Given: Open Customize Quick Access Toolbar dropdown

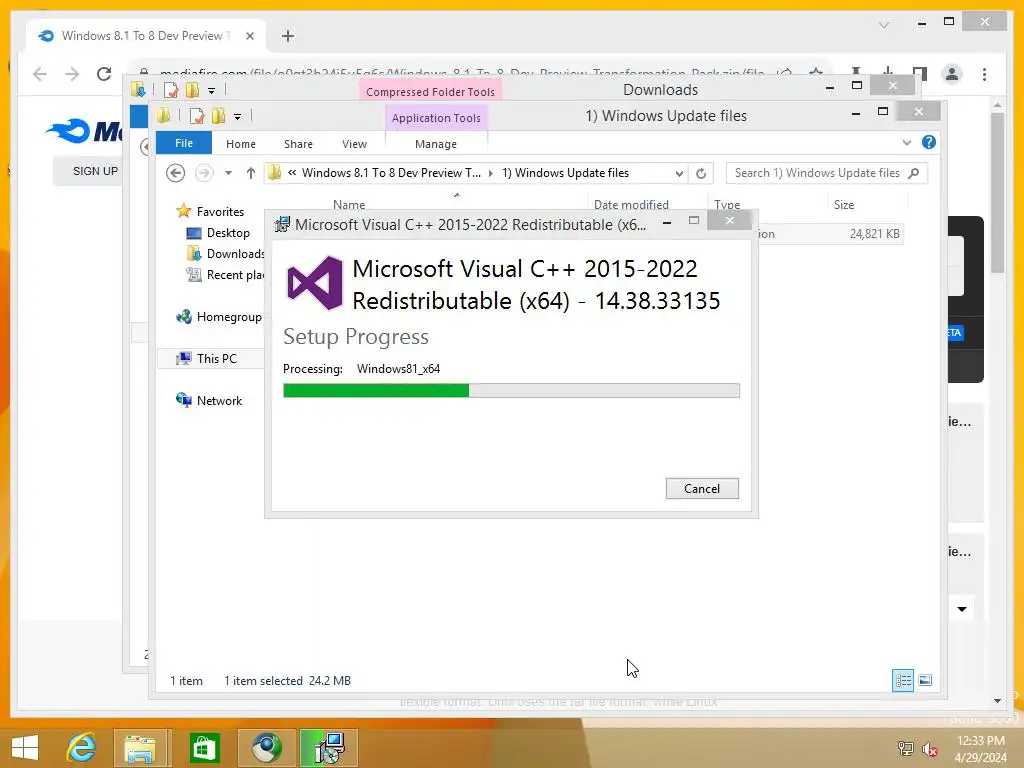Looking at the screenshot, I should click(x=237, y=117).
